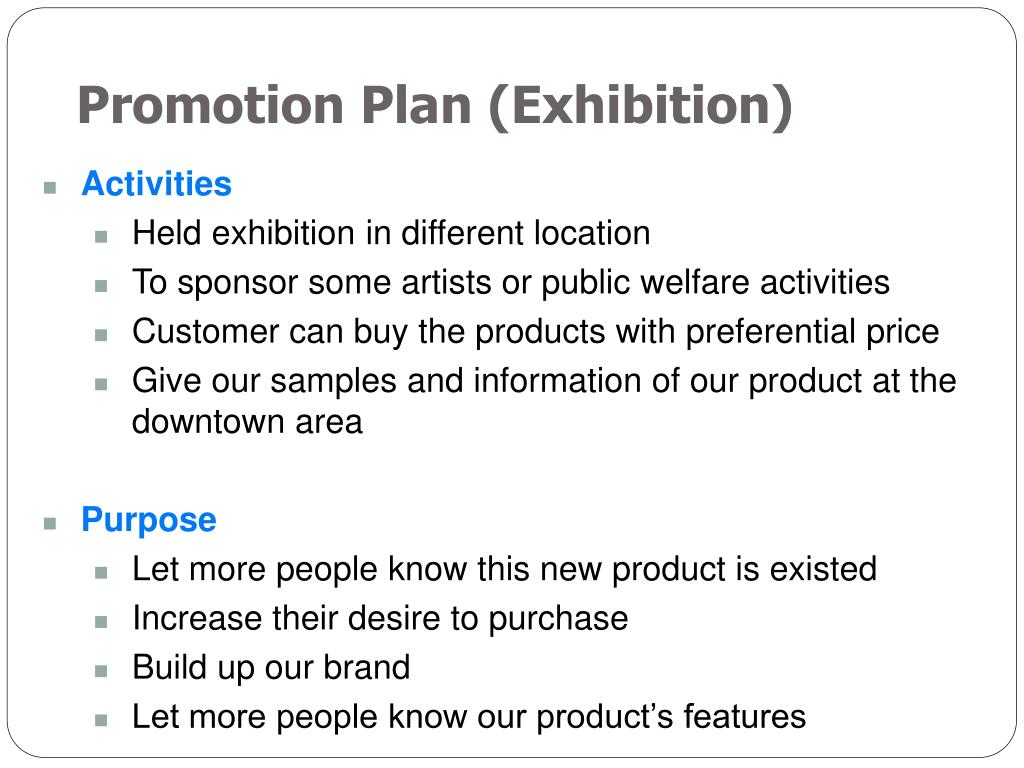Click the Build up our brand text
Screen dimensions: 1024x768
click(271, 668)
